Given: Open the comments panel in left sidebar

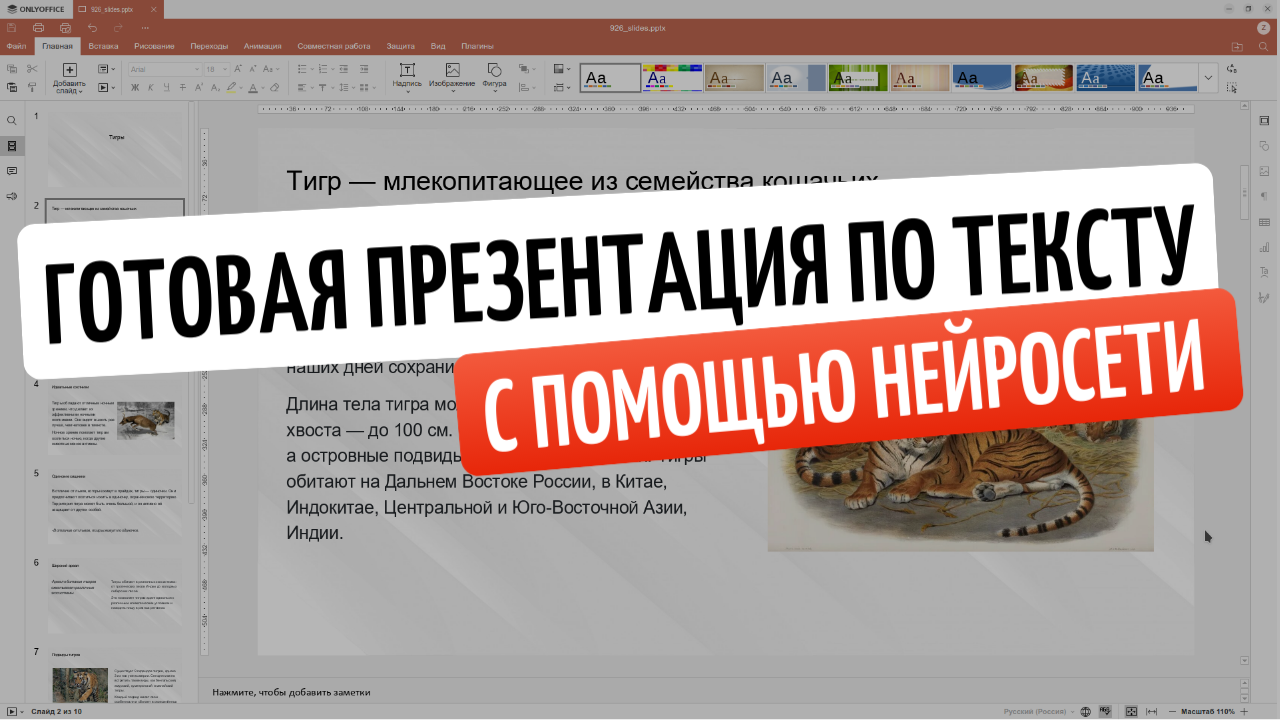Looking at the screenshot, I should (x=12, y=171).
